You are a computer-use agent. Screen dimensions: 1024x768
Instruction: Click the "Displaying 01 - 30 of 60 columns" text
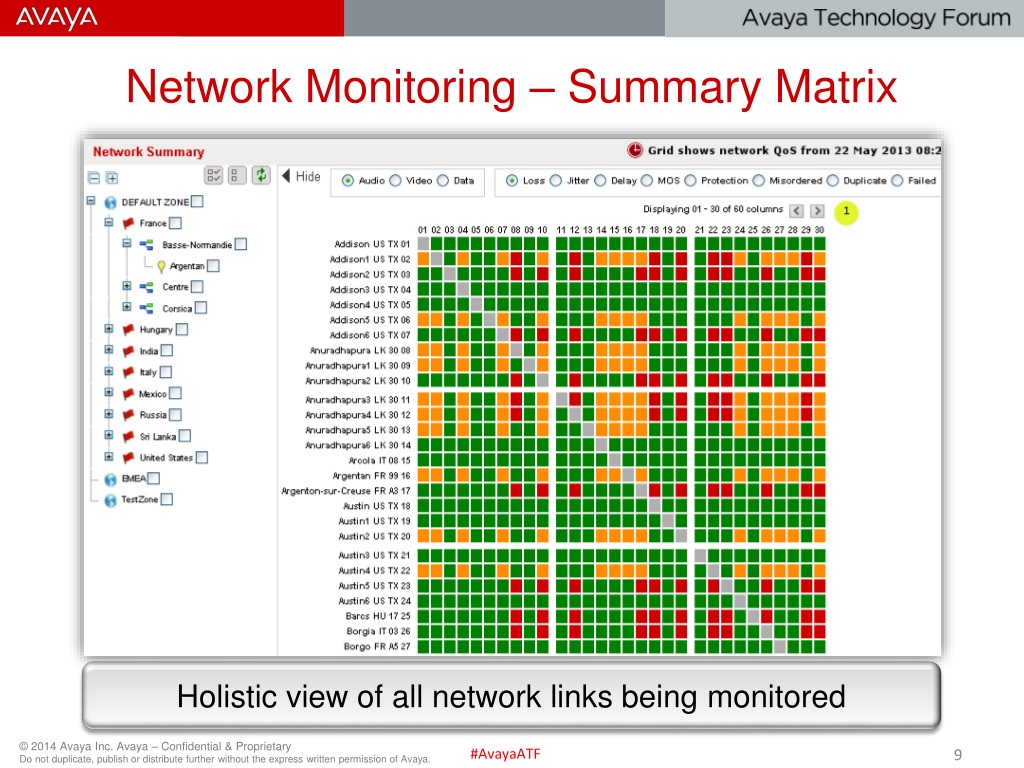tap(713, 209)
